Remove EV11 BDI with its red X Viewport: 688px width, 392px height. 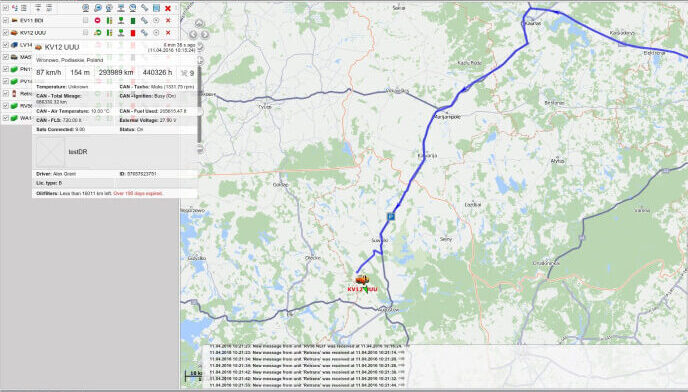click(168, 21)
